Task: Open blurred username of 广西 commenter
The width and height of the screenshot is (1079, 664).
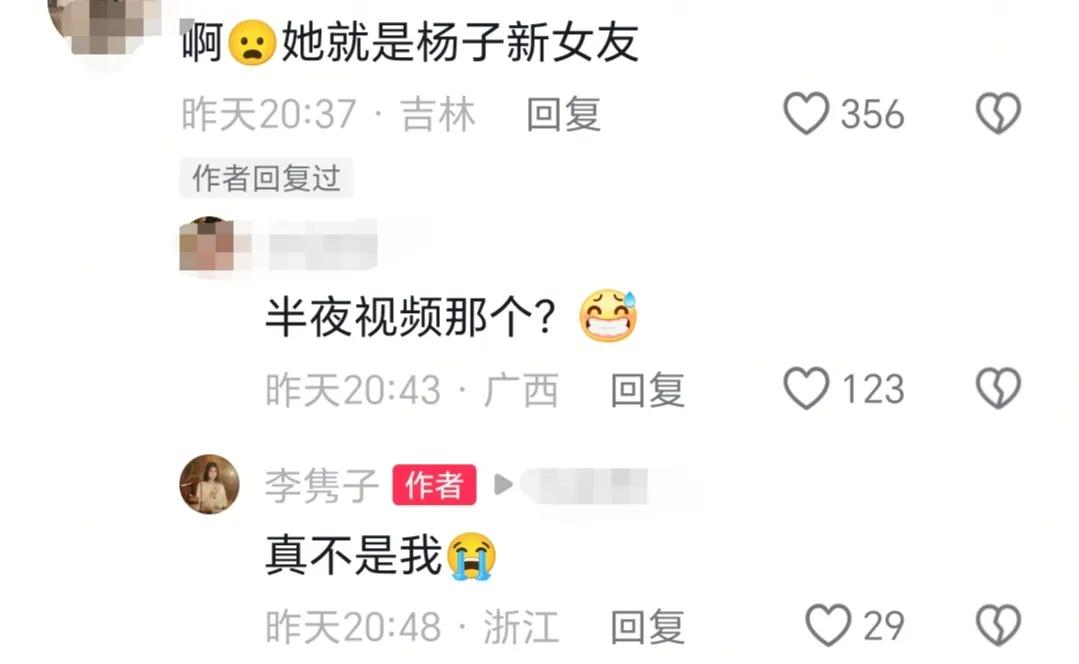Action: (x=322, y=244)
